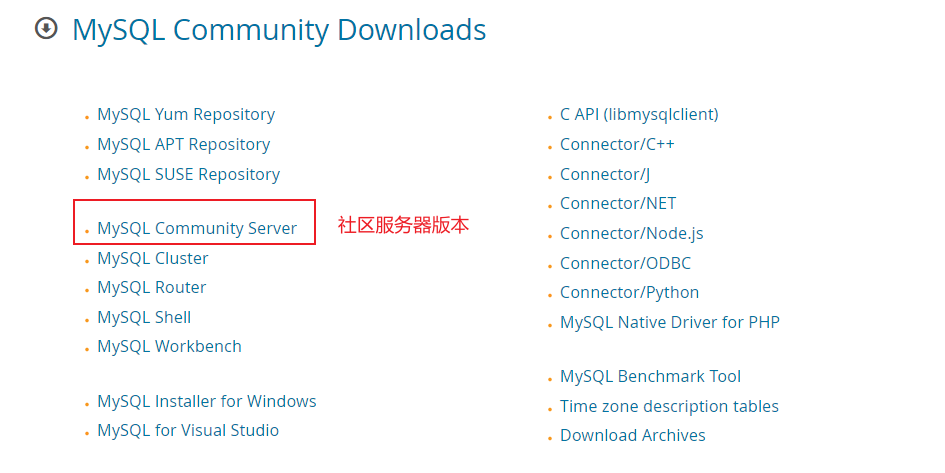Open C API (libmysqlclient) link
This screenshot has height=473, width=945.
(639, 114)
